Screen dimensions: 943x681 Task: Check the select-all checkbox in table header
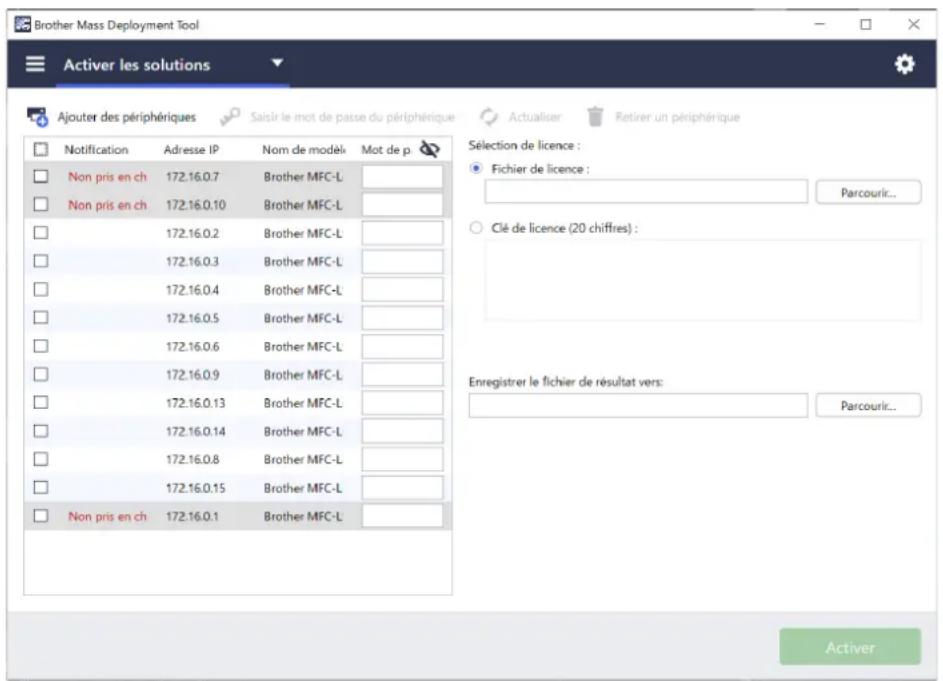[40, 149]
